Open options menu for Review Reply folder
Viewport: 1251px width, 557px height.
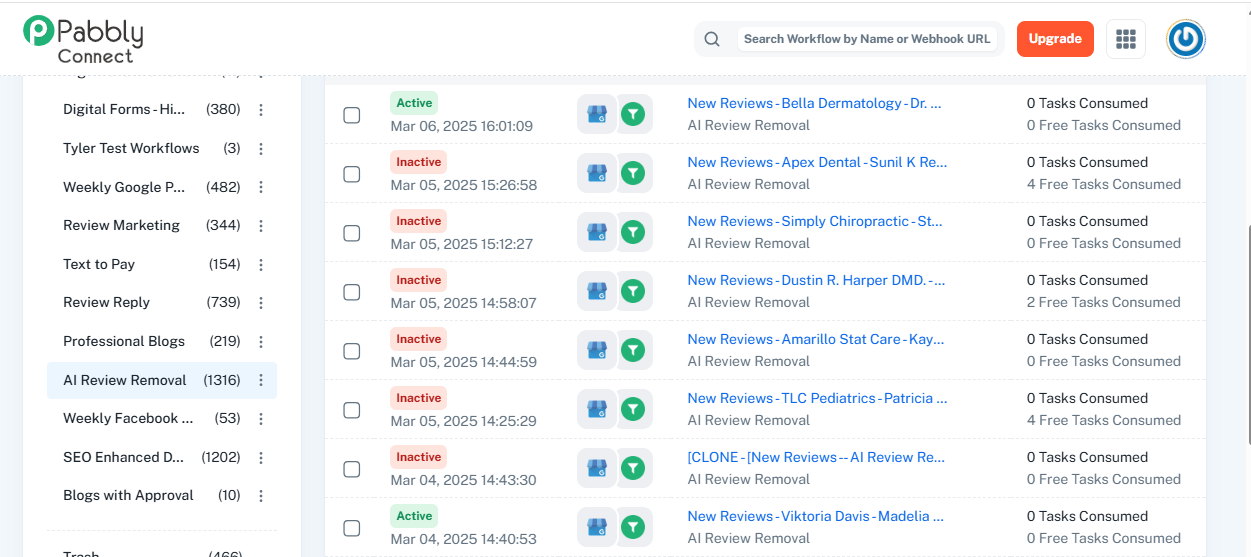tap(261, 303)
